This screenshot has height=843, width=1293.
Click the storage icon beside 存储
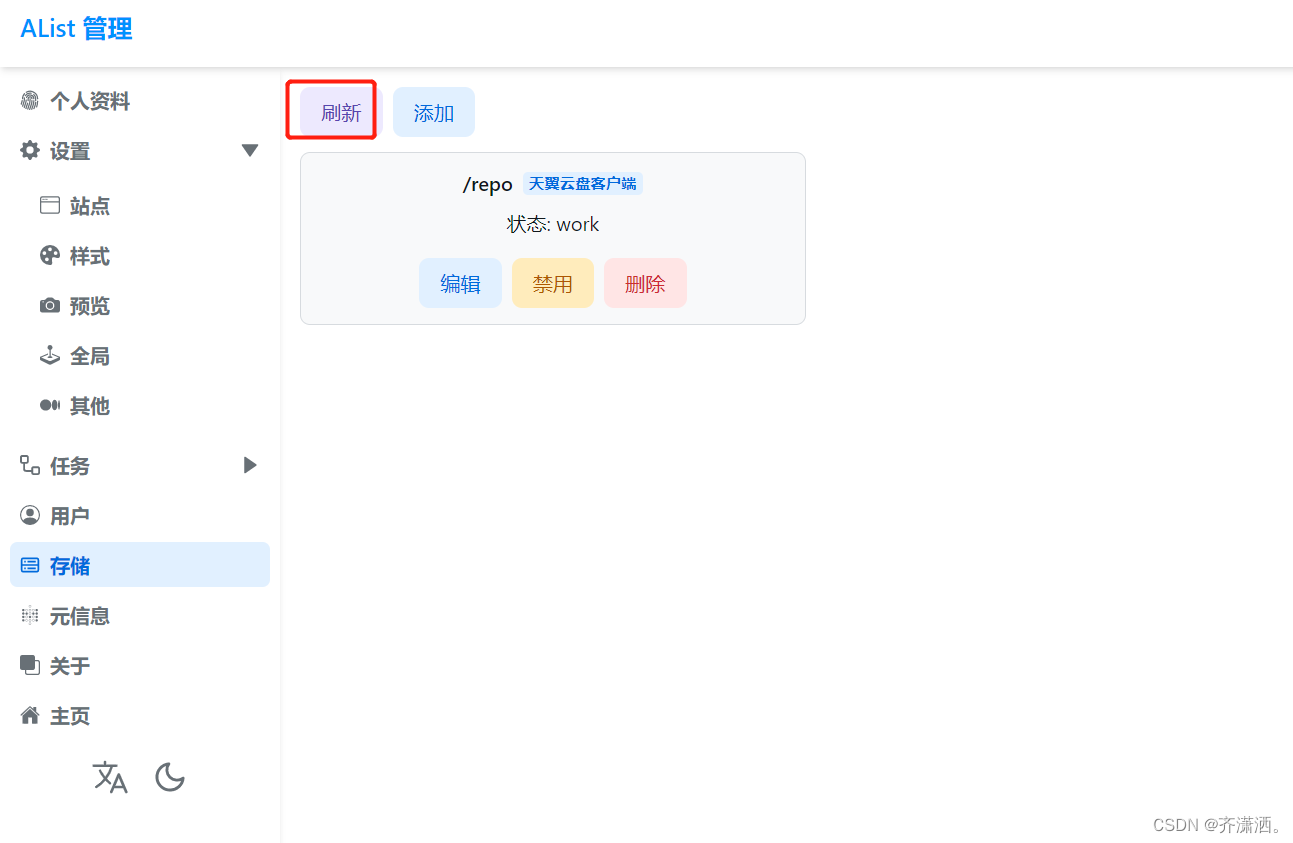coord(30,566)
